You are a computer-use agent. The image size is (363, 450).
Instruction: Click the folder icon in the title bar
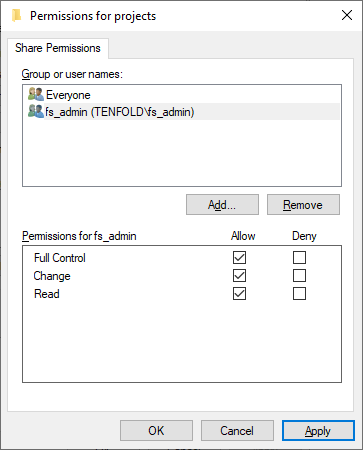pos(16,16)
